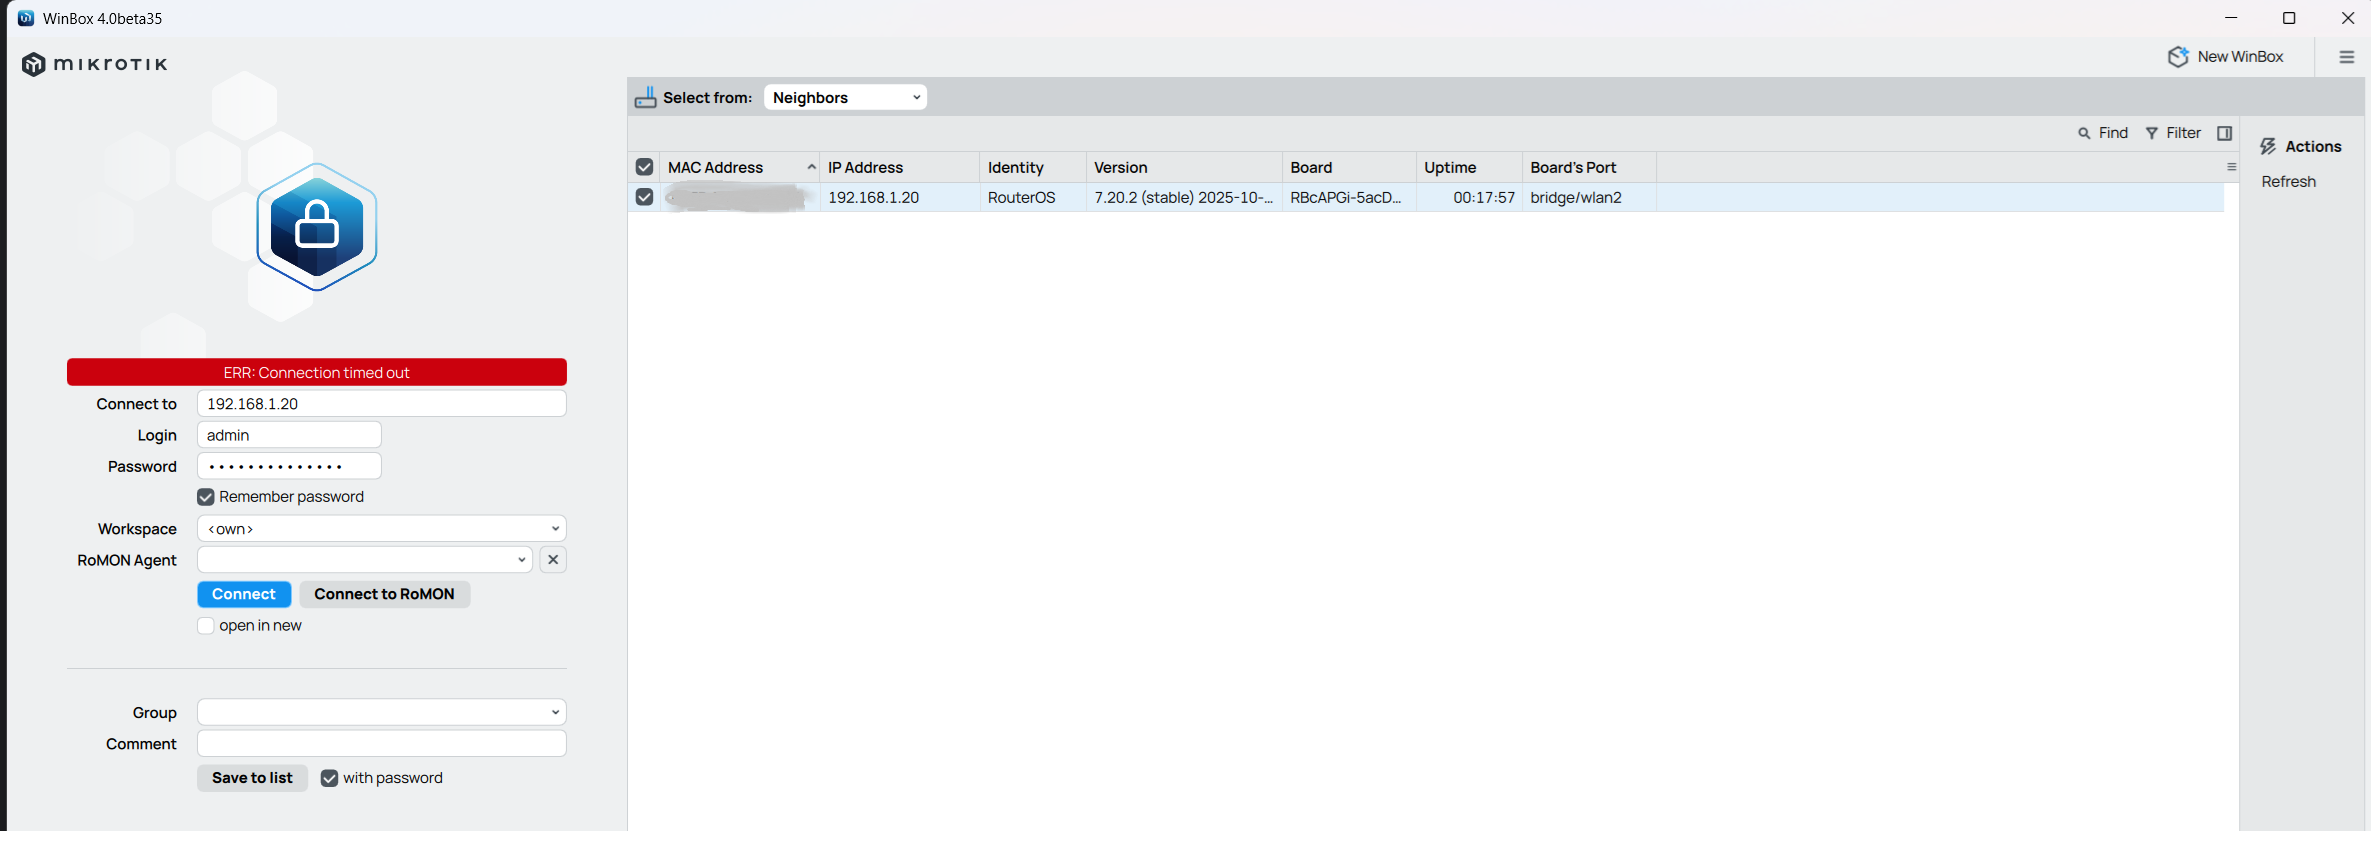
Task: Click the Filter label button
Action: click(x=2183, y=133)
